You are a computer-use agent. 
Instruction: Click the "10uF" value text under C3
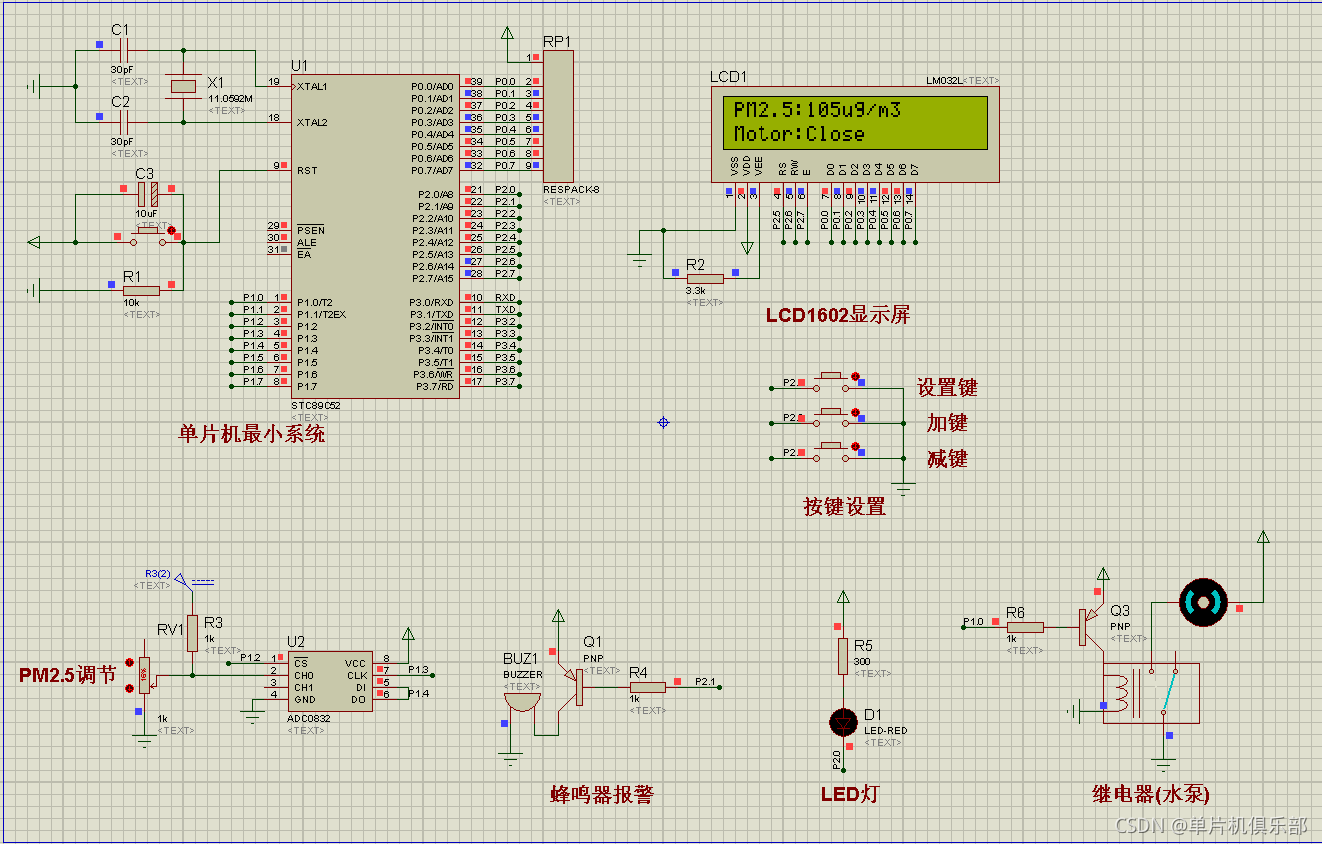[x=146, y=213]
